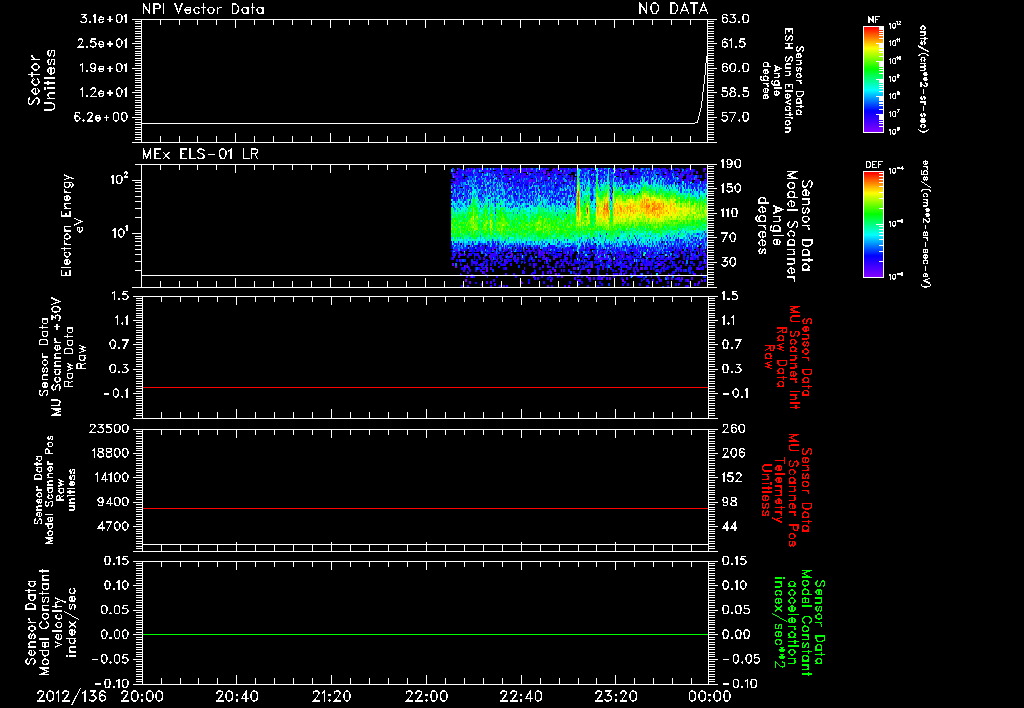Click the orange hot spot in electron spectrogram
The height and width of the screenshot is (708, 1024).
651,207
